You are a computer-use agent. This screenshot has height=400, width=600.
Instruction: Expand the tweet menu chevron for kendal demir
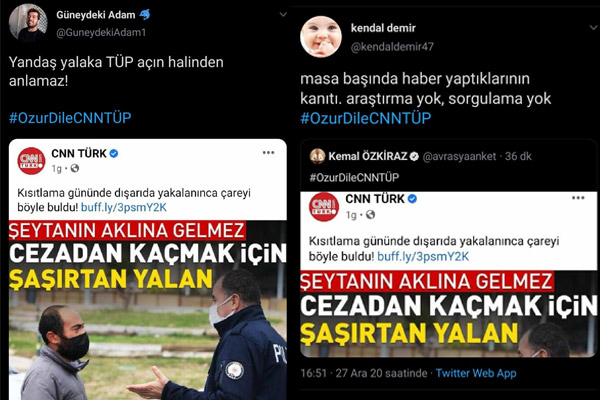click(593, 28)
